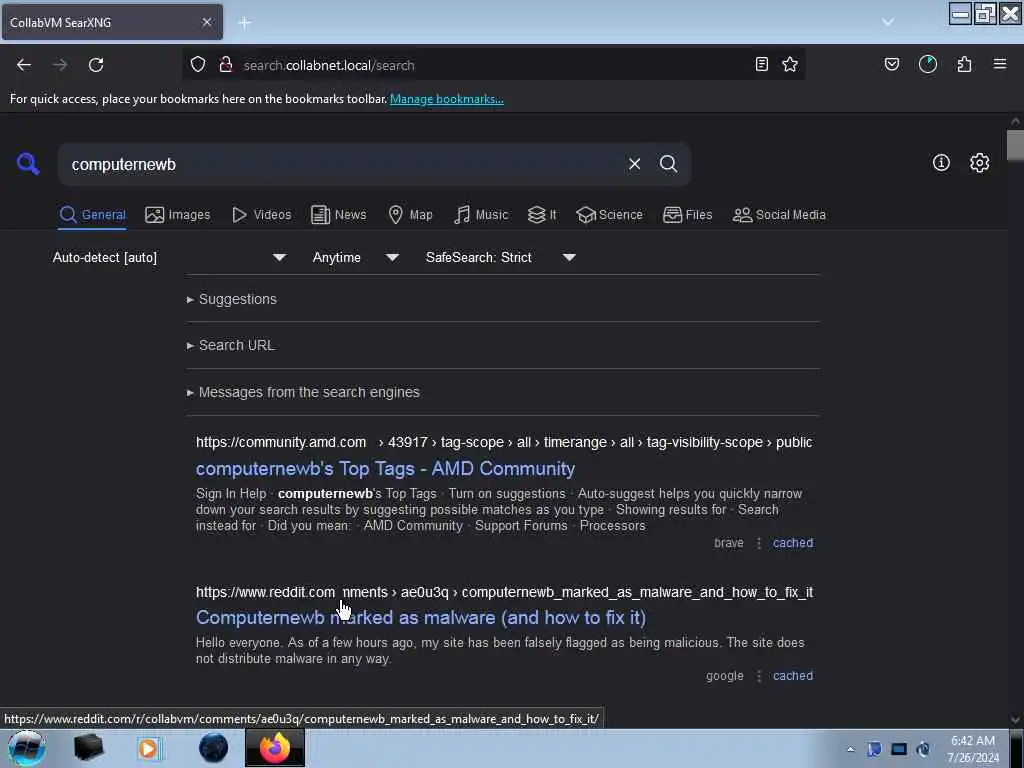
Task: Show hidden tray icons arrow
Action: [x=850, y=749]
